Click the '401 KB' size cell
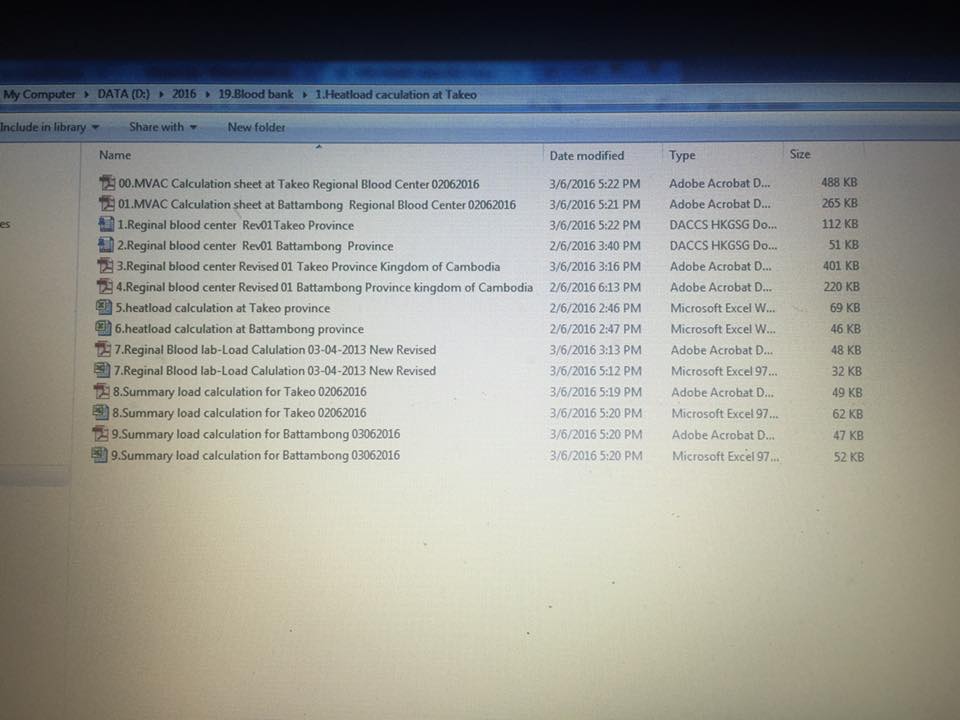The image size is (960, 720). 841,266
